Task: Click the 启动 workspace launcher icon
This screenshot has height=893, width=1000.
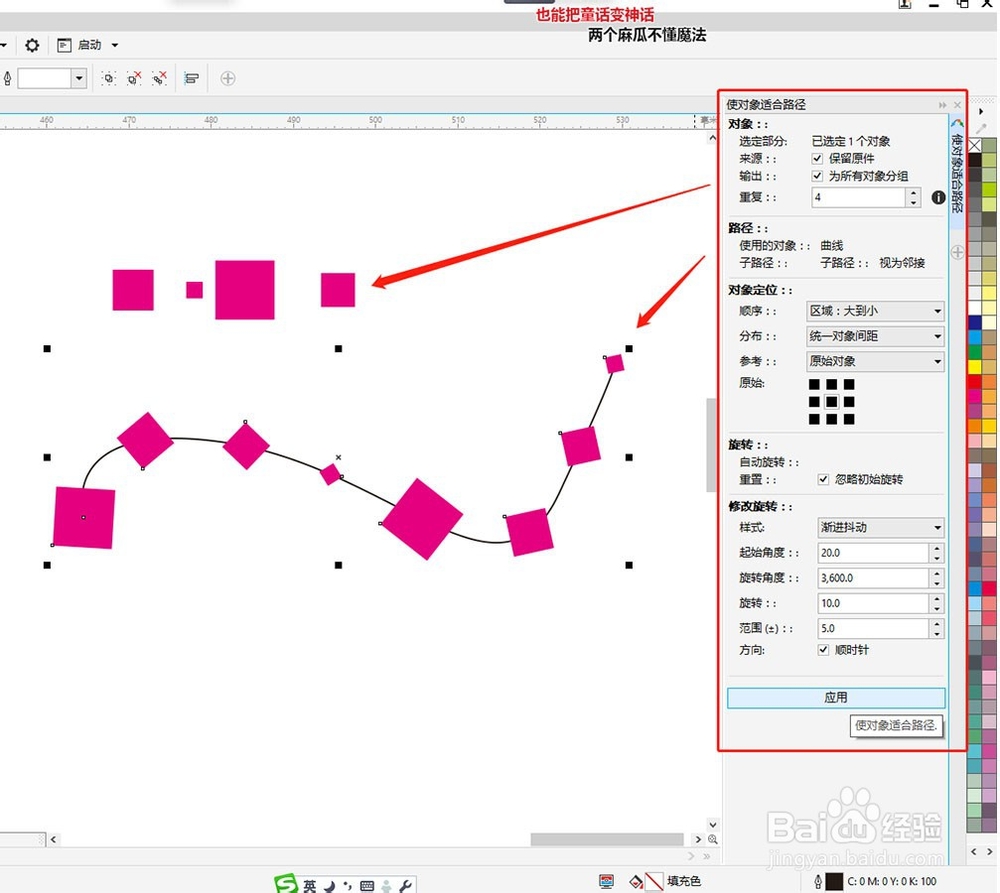Action: pyautogui.click(x=64, y=45)
